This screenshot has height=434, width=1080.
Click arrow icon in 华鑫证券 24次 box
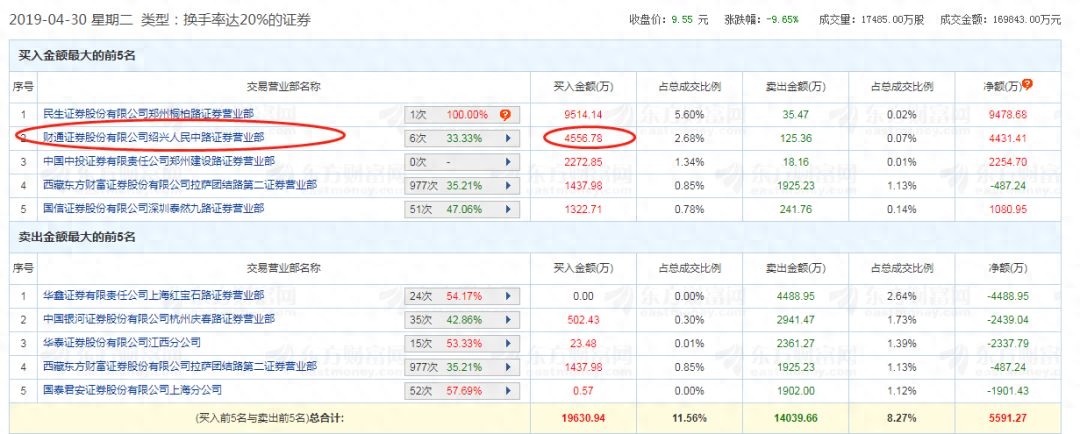508,296
